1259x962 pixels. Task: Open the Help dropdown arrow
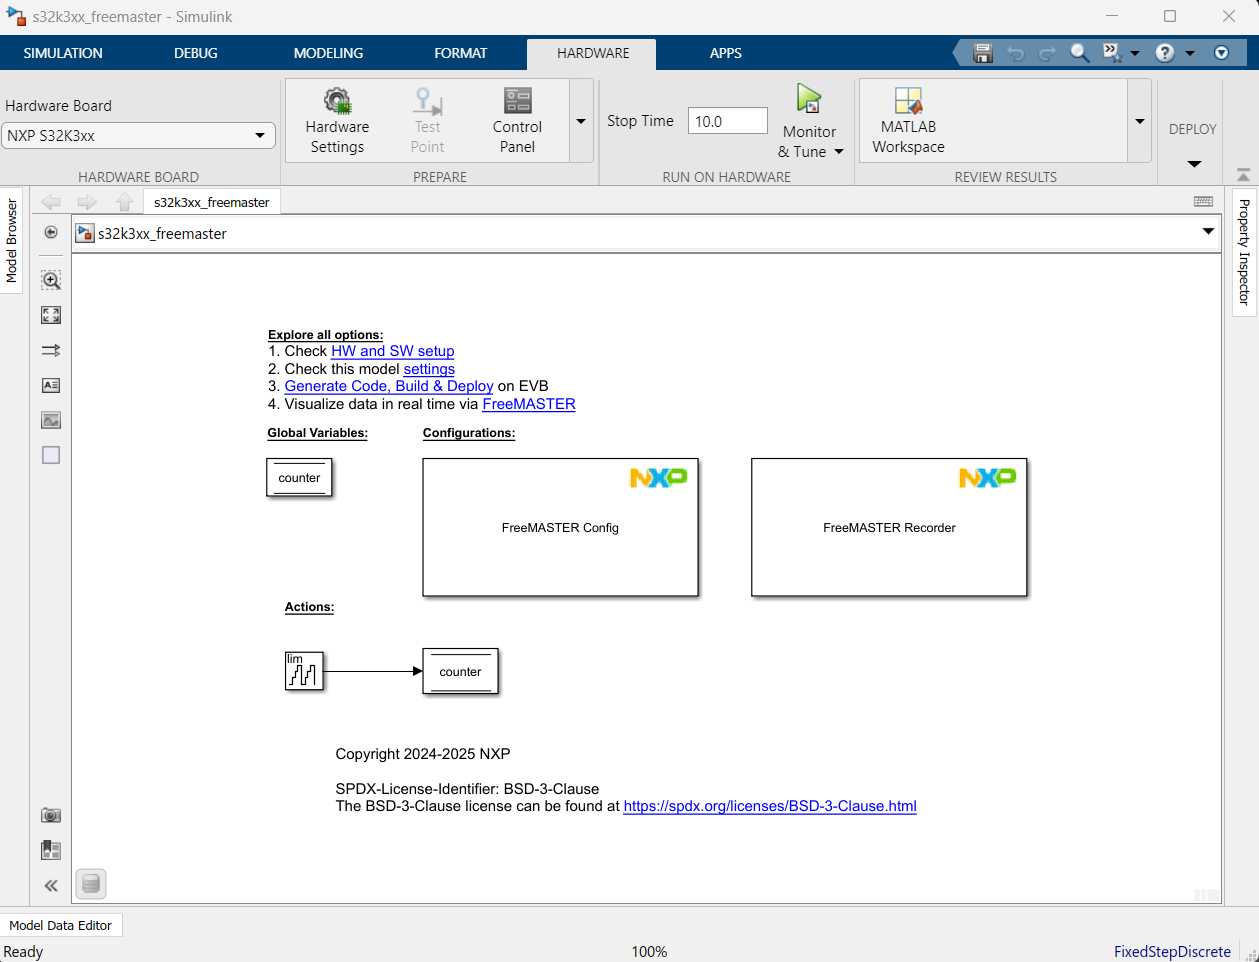tap(1190, 53)
